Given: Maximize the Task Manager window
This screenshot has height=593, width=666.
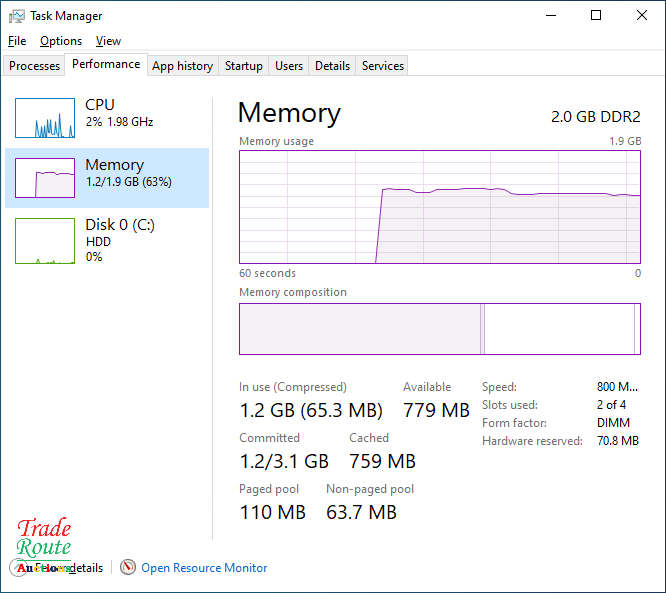Looking at the screenshot, I should point(596,16).
